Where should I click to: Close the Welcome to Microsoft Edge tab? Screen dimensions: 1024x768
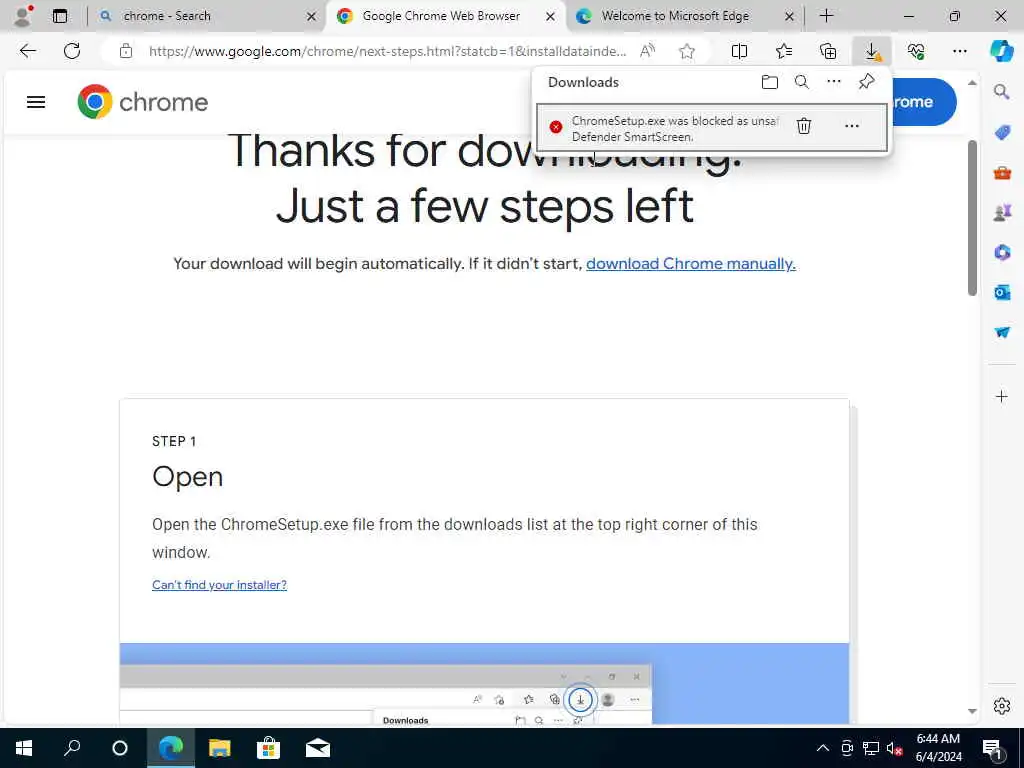(x=789, y=16)
